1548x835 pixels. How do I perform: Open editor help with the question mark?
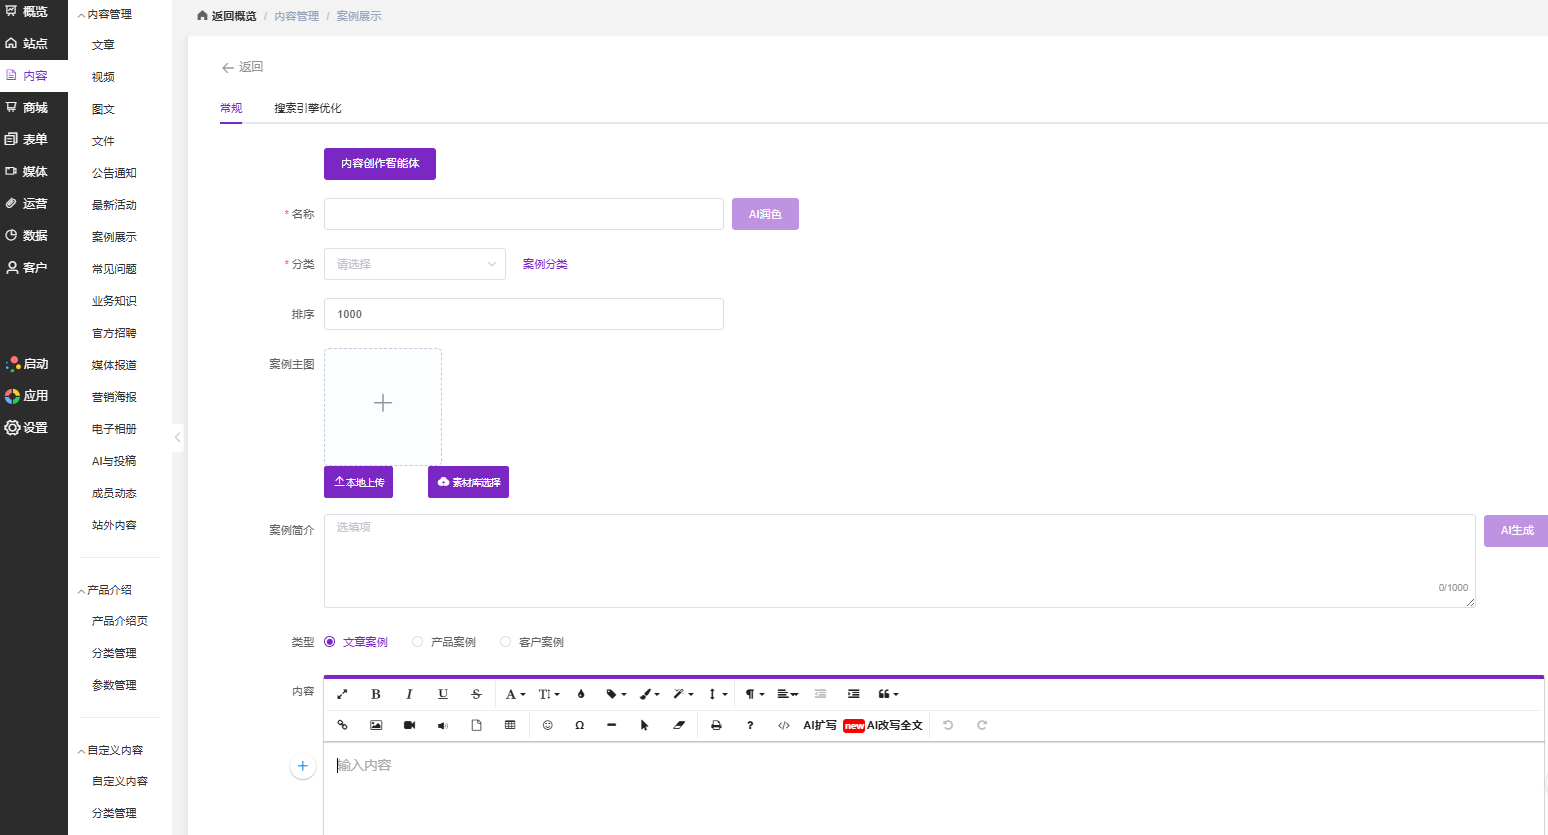(x=750, y=725)
